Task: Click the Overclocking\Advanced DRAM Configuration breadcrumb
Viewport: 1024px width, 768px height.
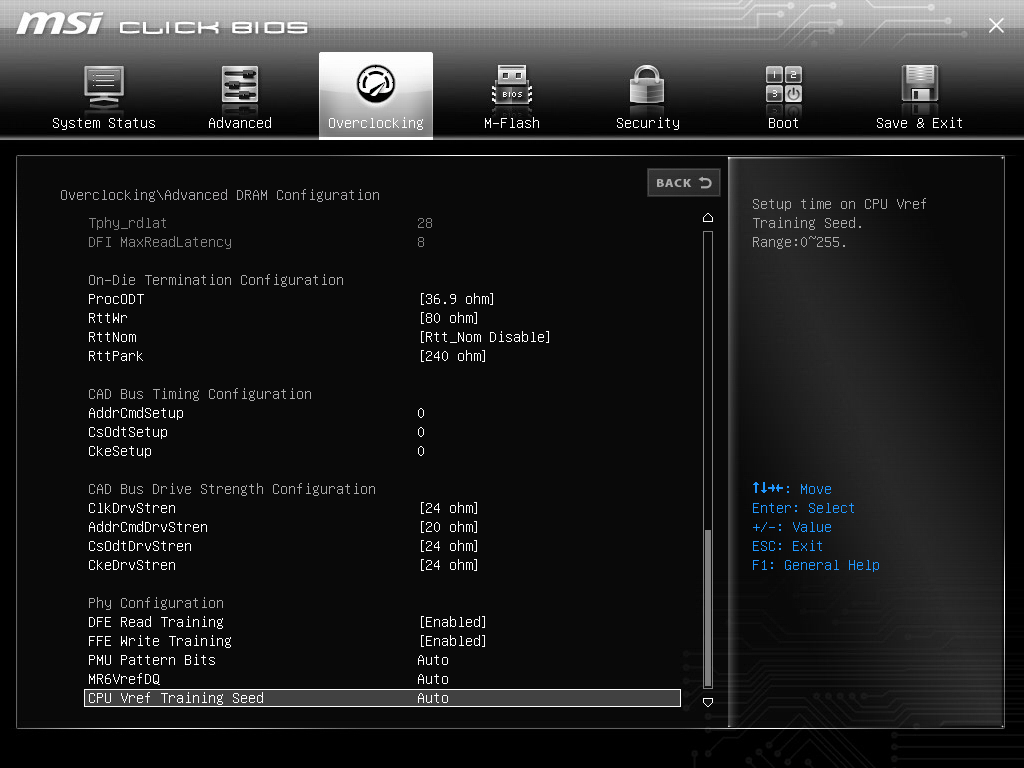Action: (x=220, y=195)
